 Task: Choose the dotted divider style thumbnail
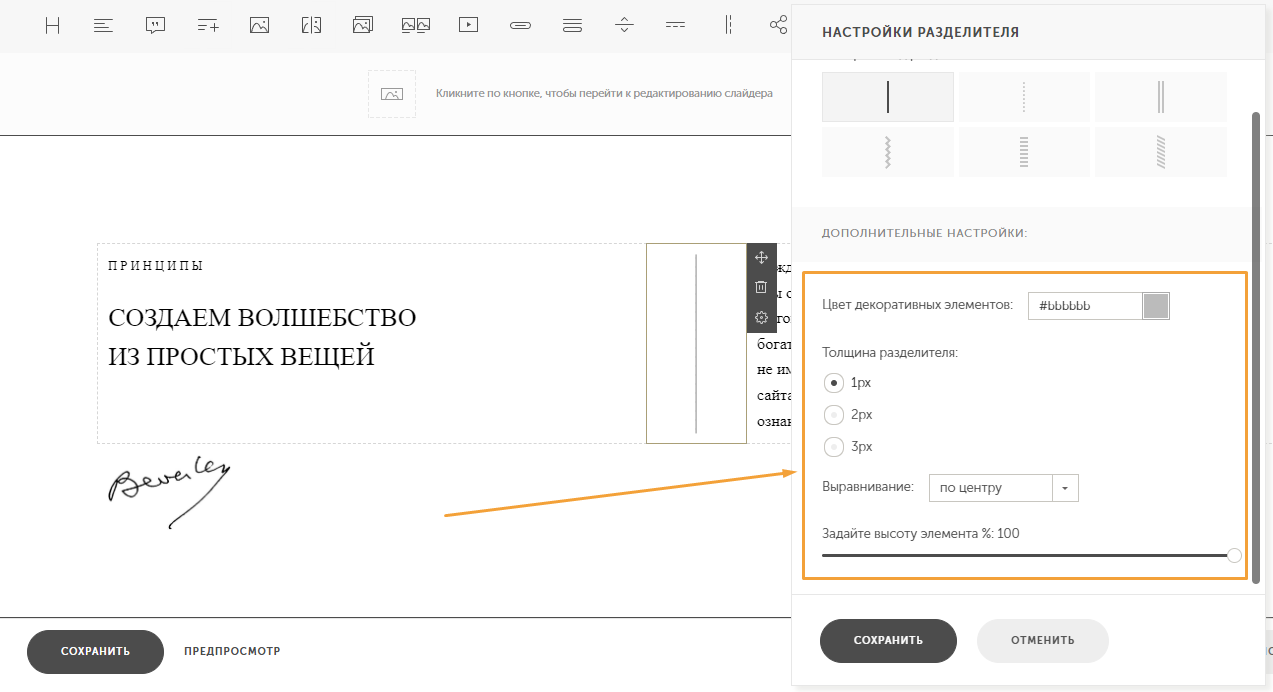1024,97
